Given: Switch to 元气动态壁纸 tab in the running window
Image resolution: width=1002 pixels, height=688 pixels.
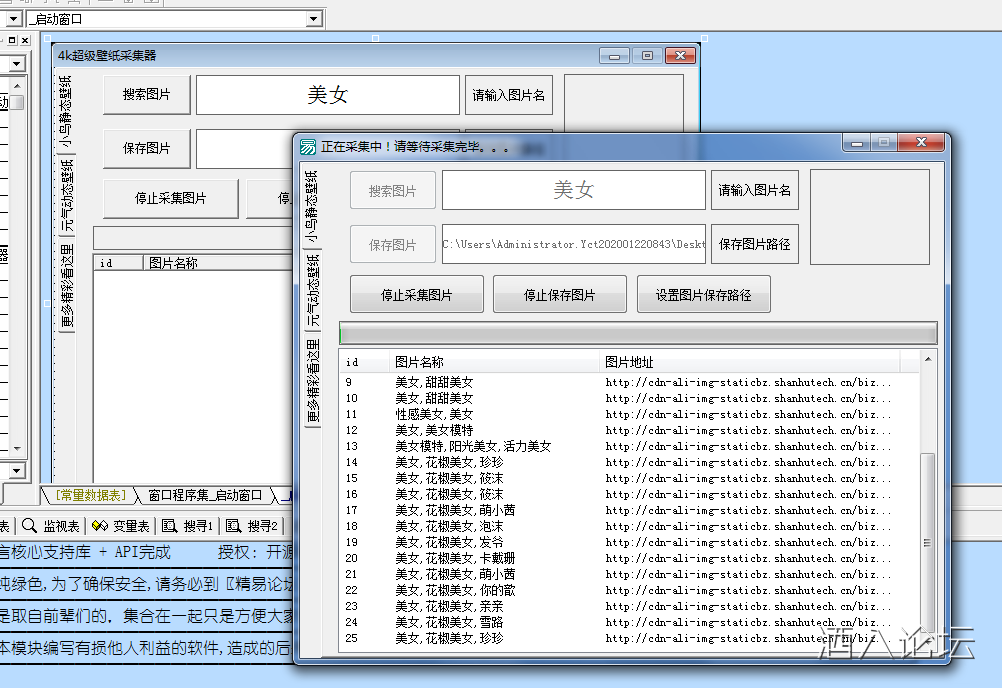Looking at the screenshot, I should (313, 291).
